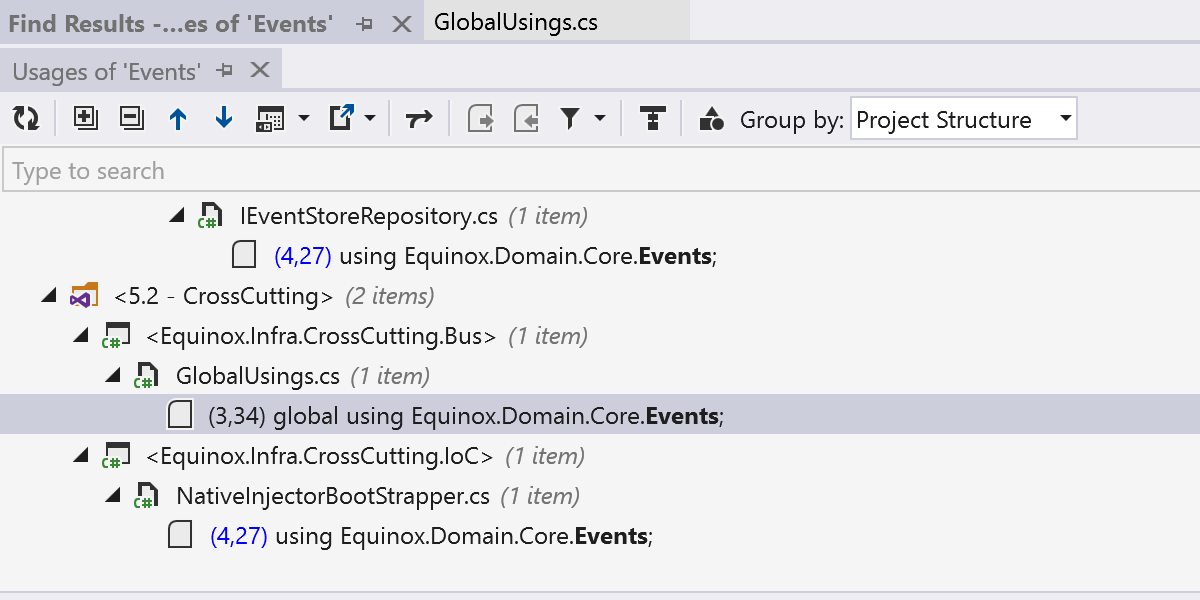
Task: Pin the Usages of 'Events' tab
Action: click(225, 70)
